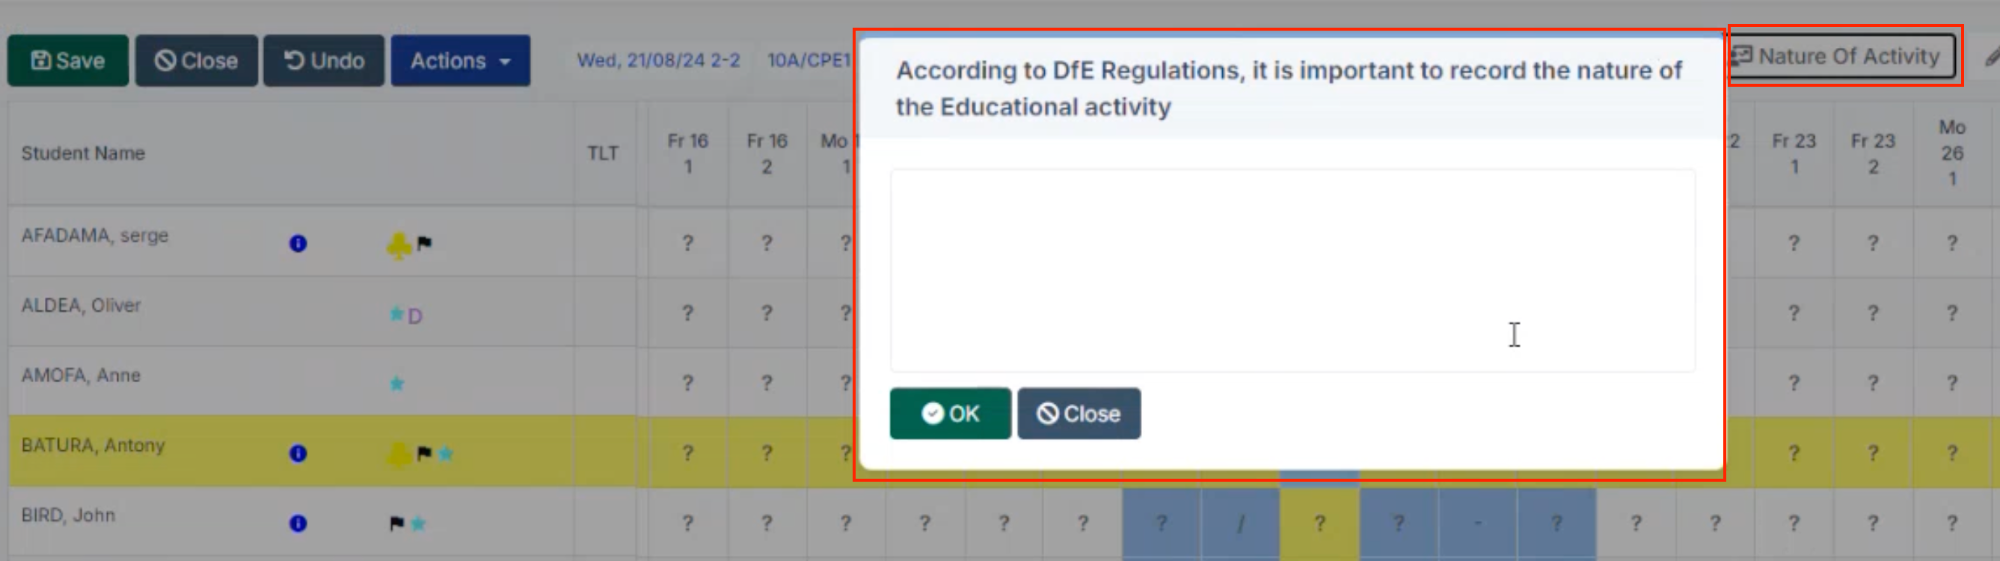Click the info icon beside BATURA, Antony
Screen dimensions: 2000x561
[x=298, y=453]
